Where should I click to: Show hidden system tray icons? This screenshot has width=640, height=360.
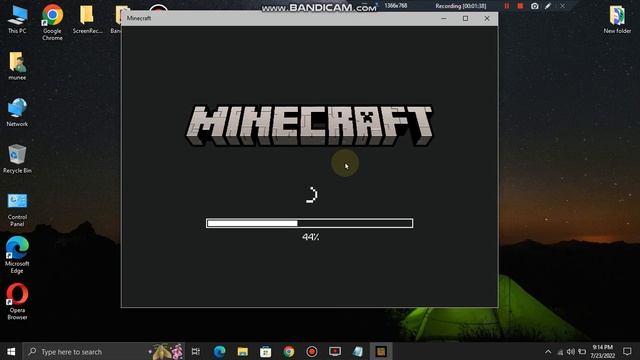[548, 352]
